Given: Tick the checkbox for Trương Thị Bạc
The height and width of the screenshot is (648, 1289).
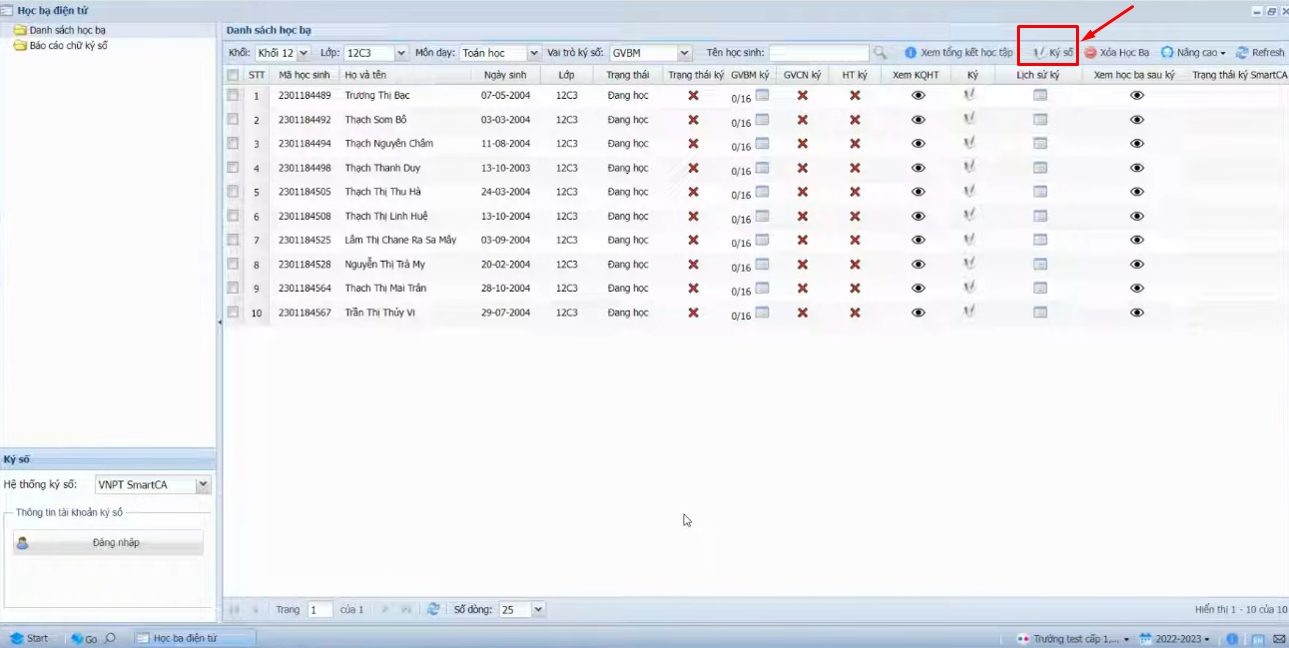Looking at the screenshot, I should pyautogui.click(x=233, y=96).
